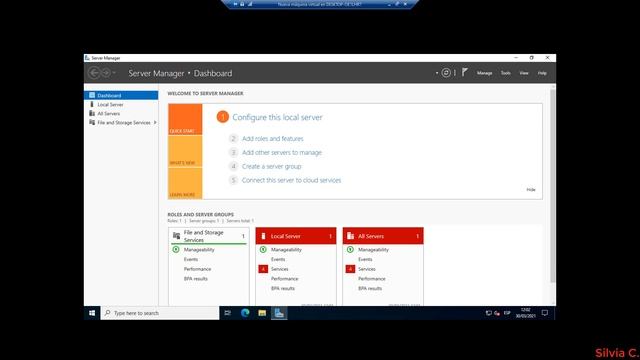Open the notifications flag icon

point(464,72)
